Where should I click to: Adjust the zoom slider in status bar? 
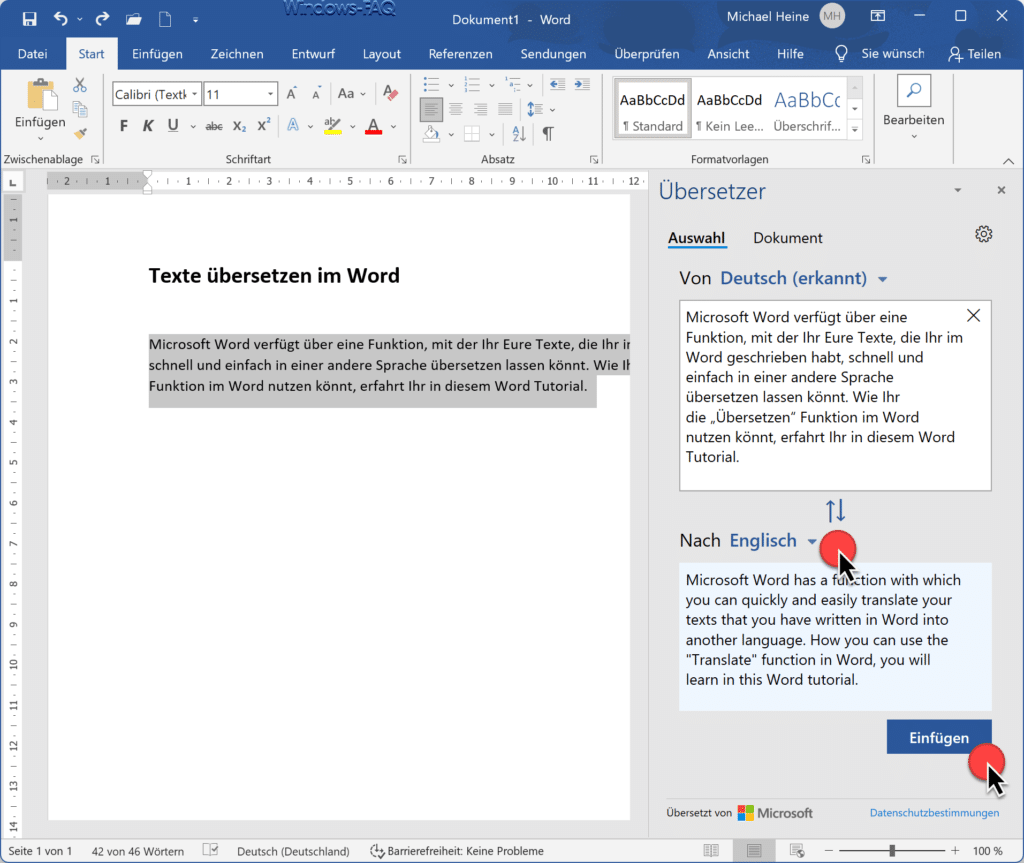892,851
